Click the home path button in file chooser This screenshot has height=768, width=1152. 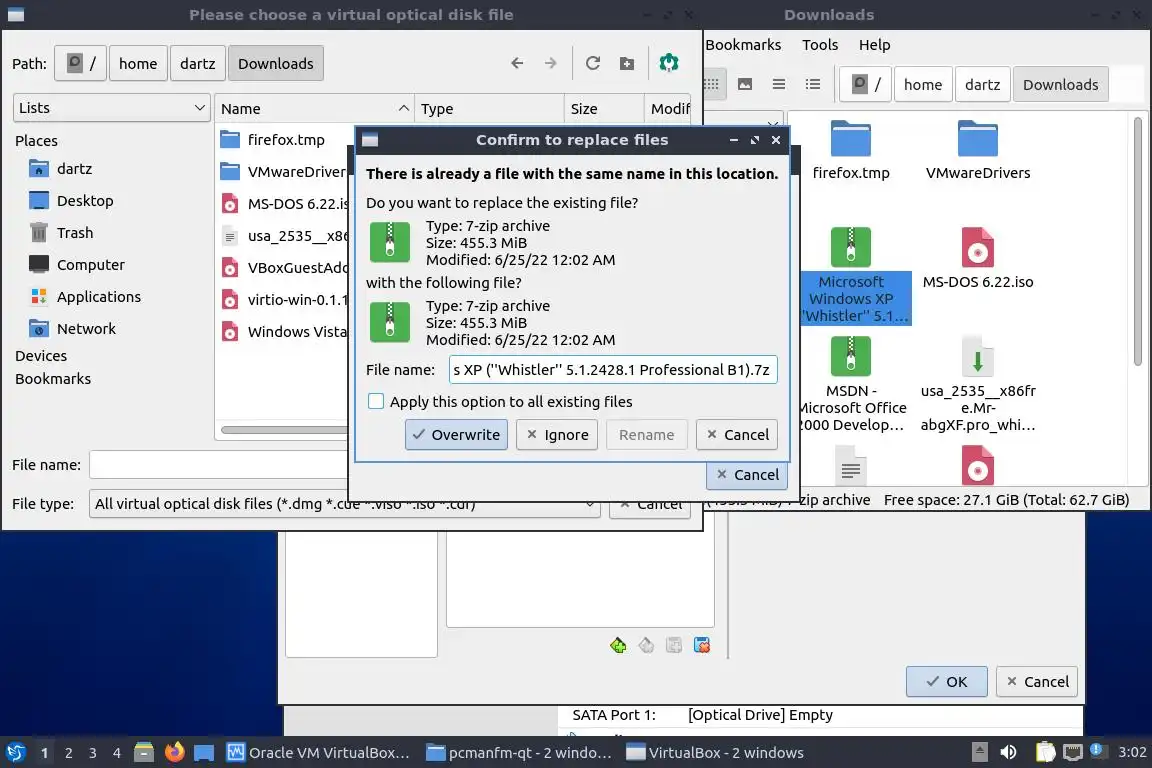click(138, 63)
